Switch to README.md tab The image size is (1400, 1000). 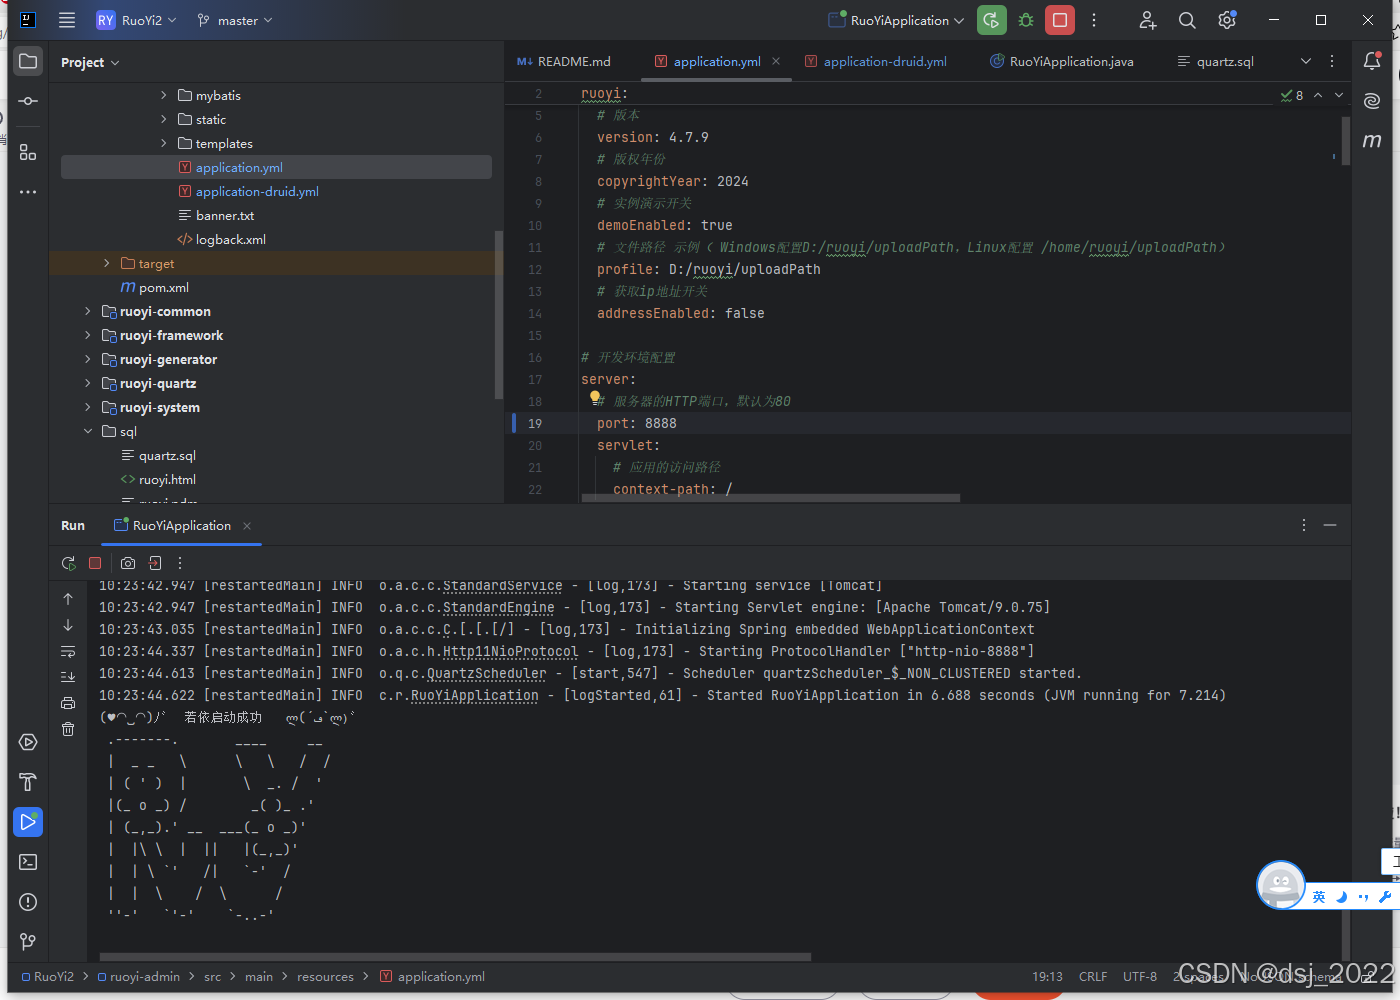(x=564, y=61)
